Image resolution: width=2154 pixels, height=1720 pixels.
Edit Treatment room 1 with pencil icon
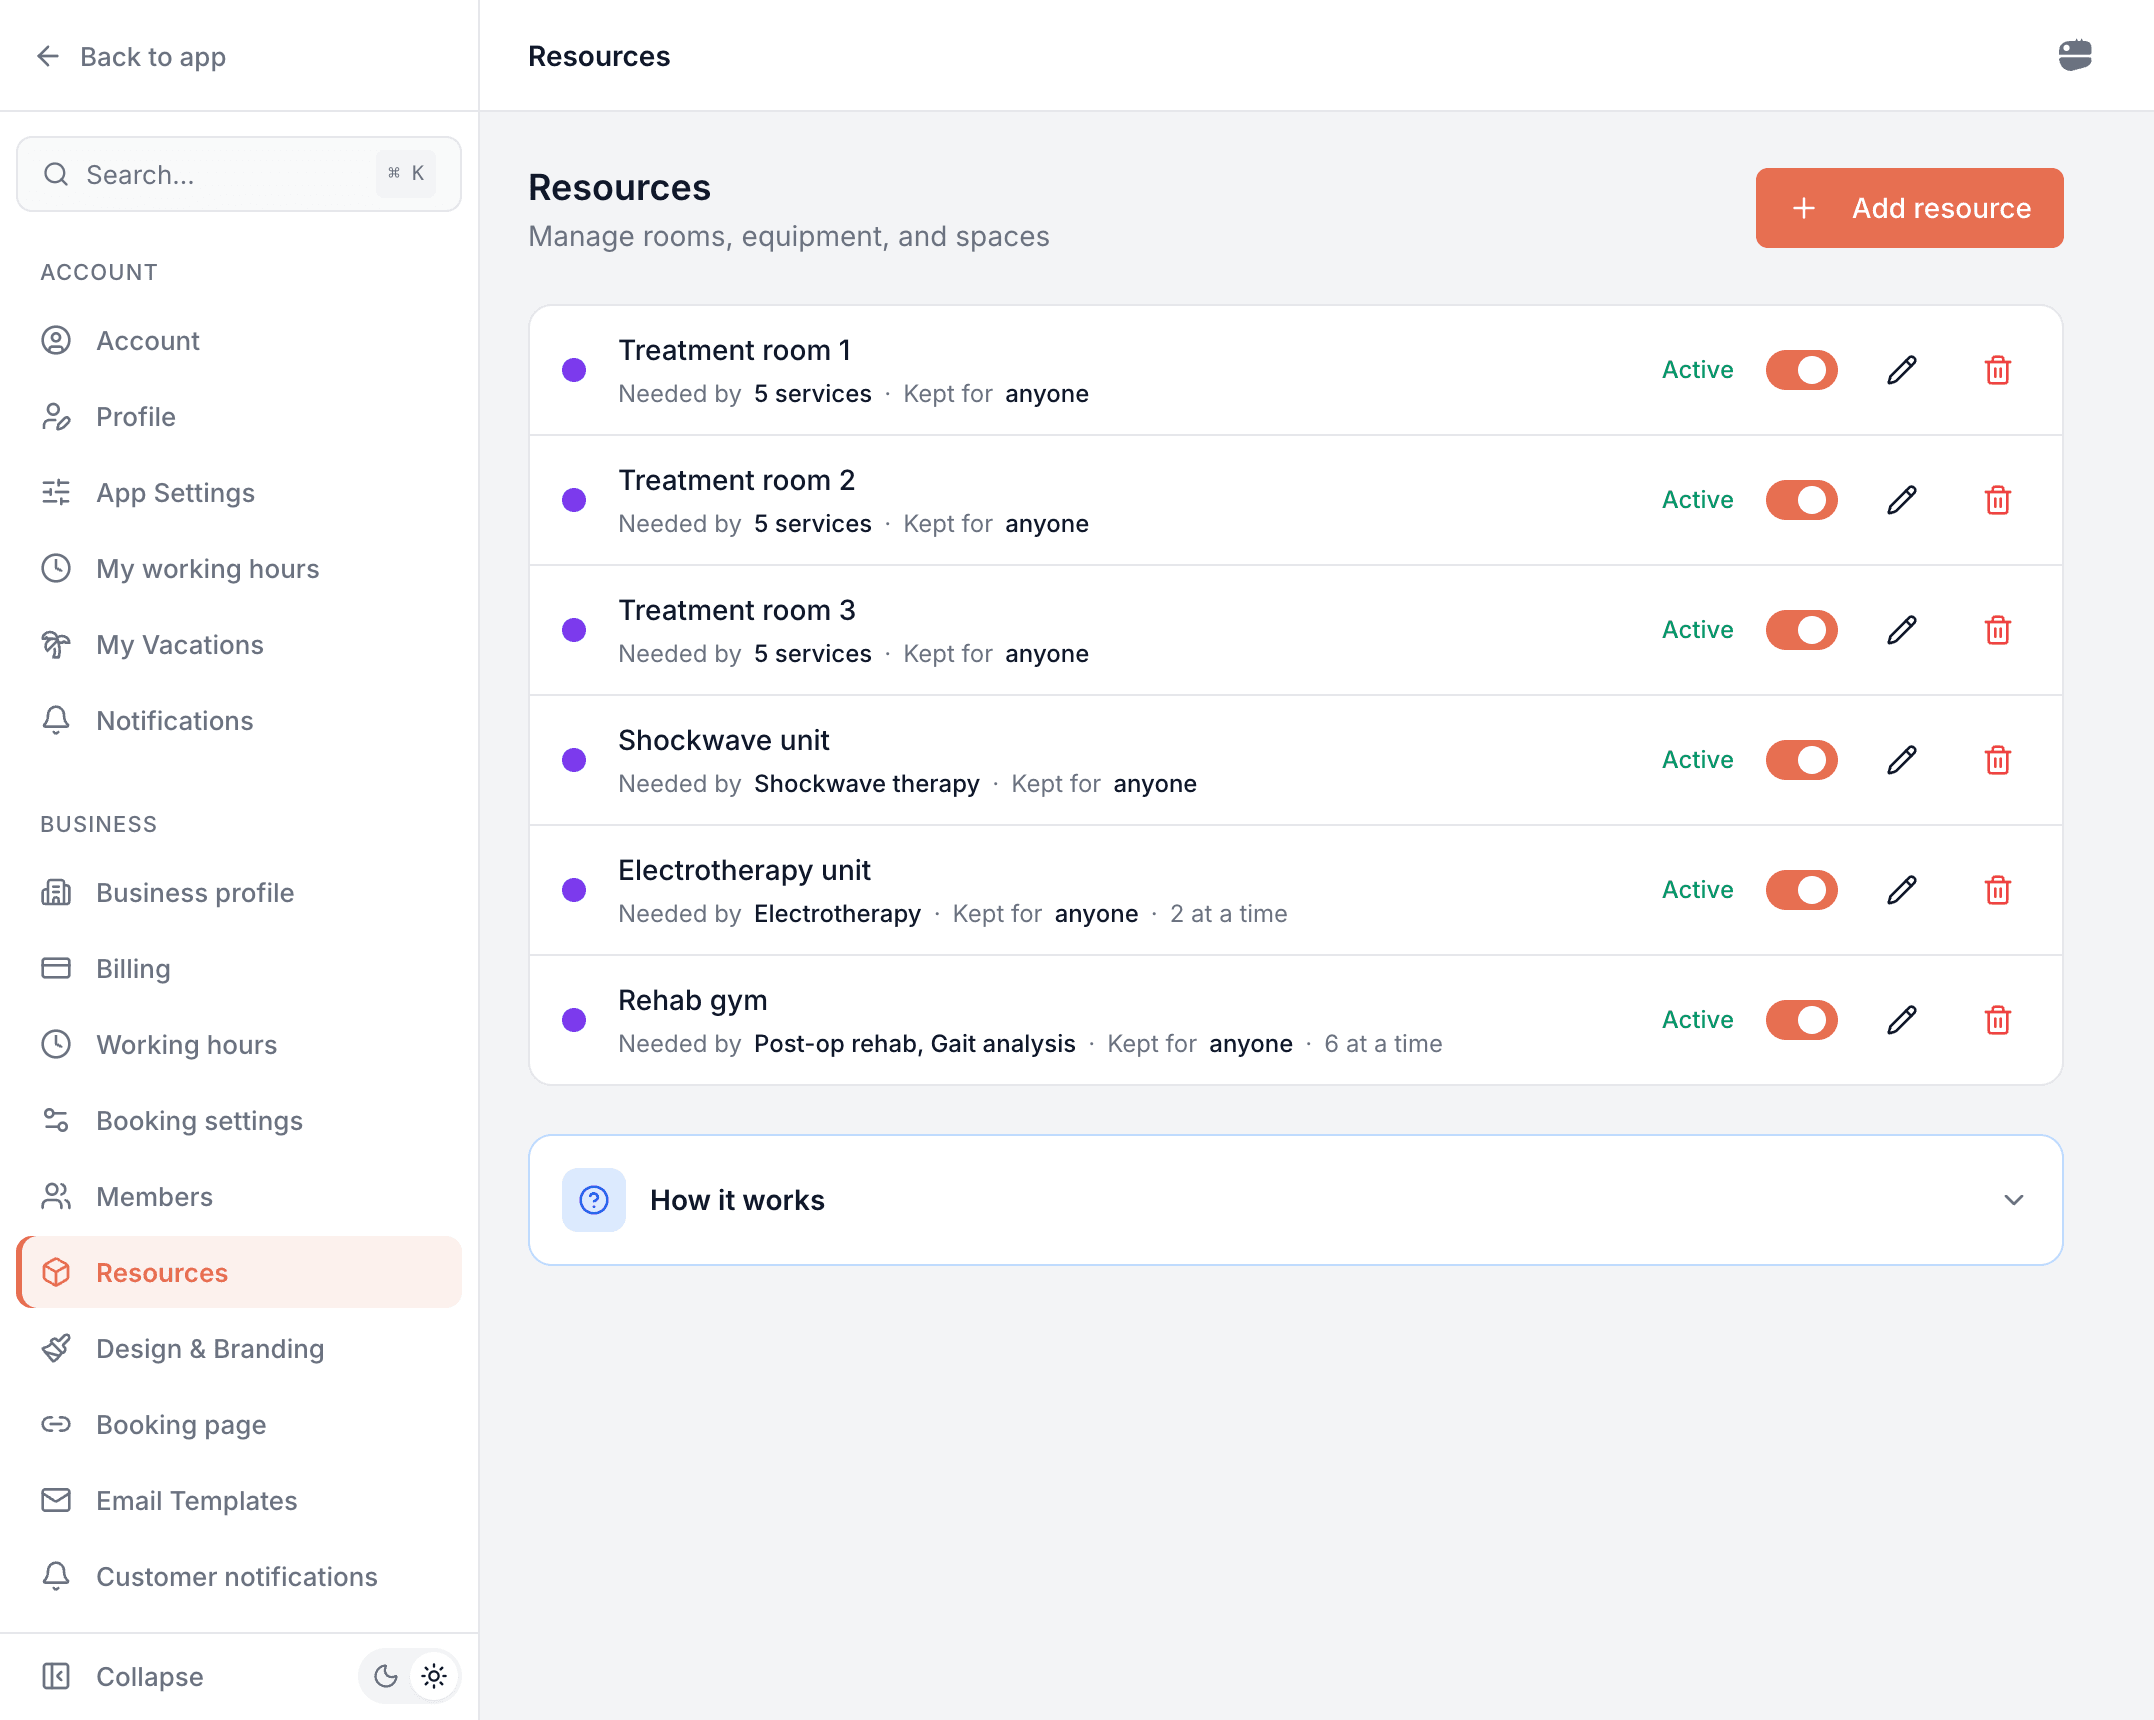[1902, 370]
